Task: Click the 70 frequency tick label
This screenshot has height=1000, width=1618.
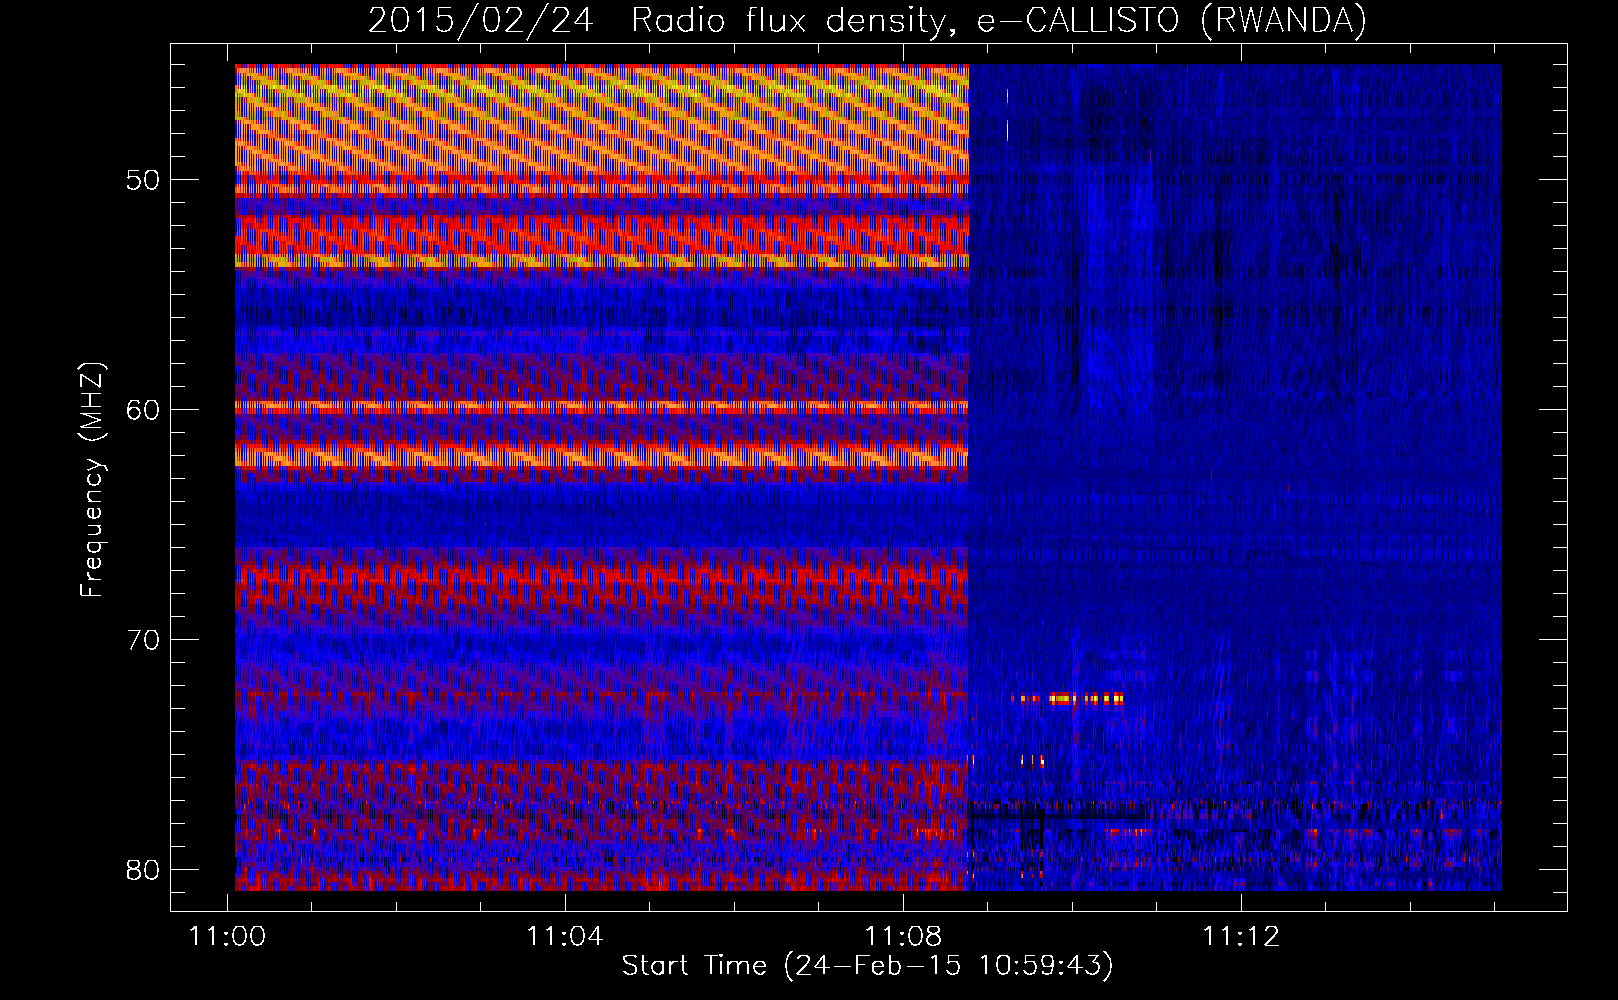Action: point(143,639)
